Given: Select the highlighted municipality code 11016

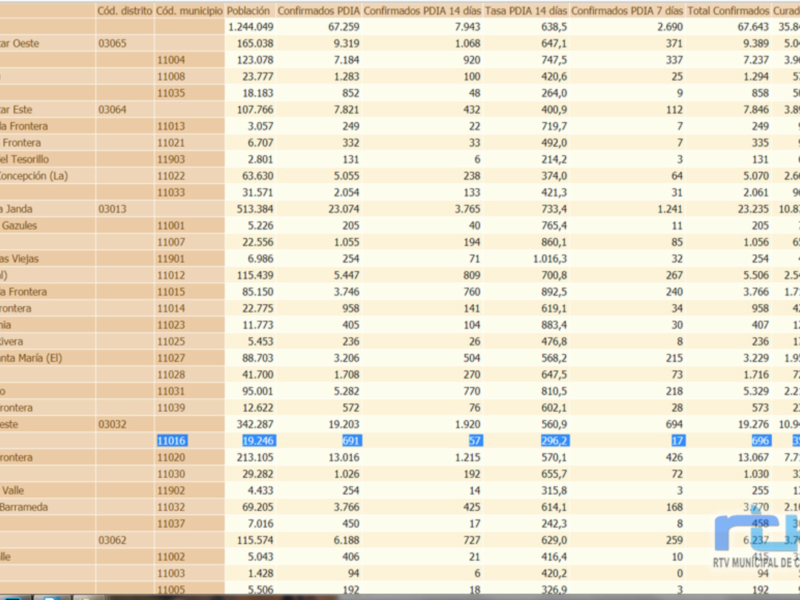Looking at the screenshot, I should click(173, 440).
